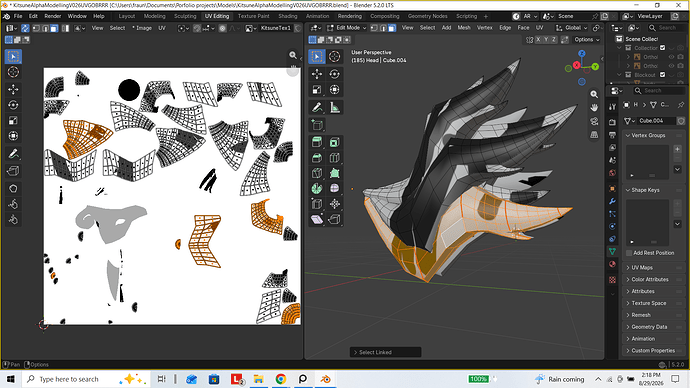The image size is (690, 388).
Task: Select the Add Cube tool in viewport
Action: click(317, 125)
